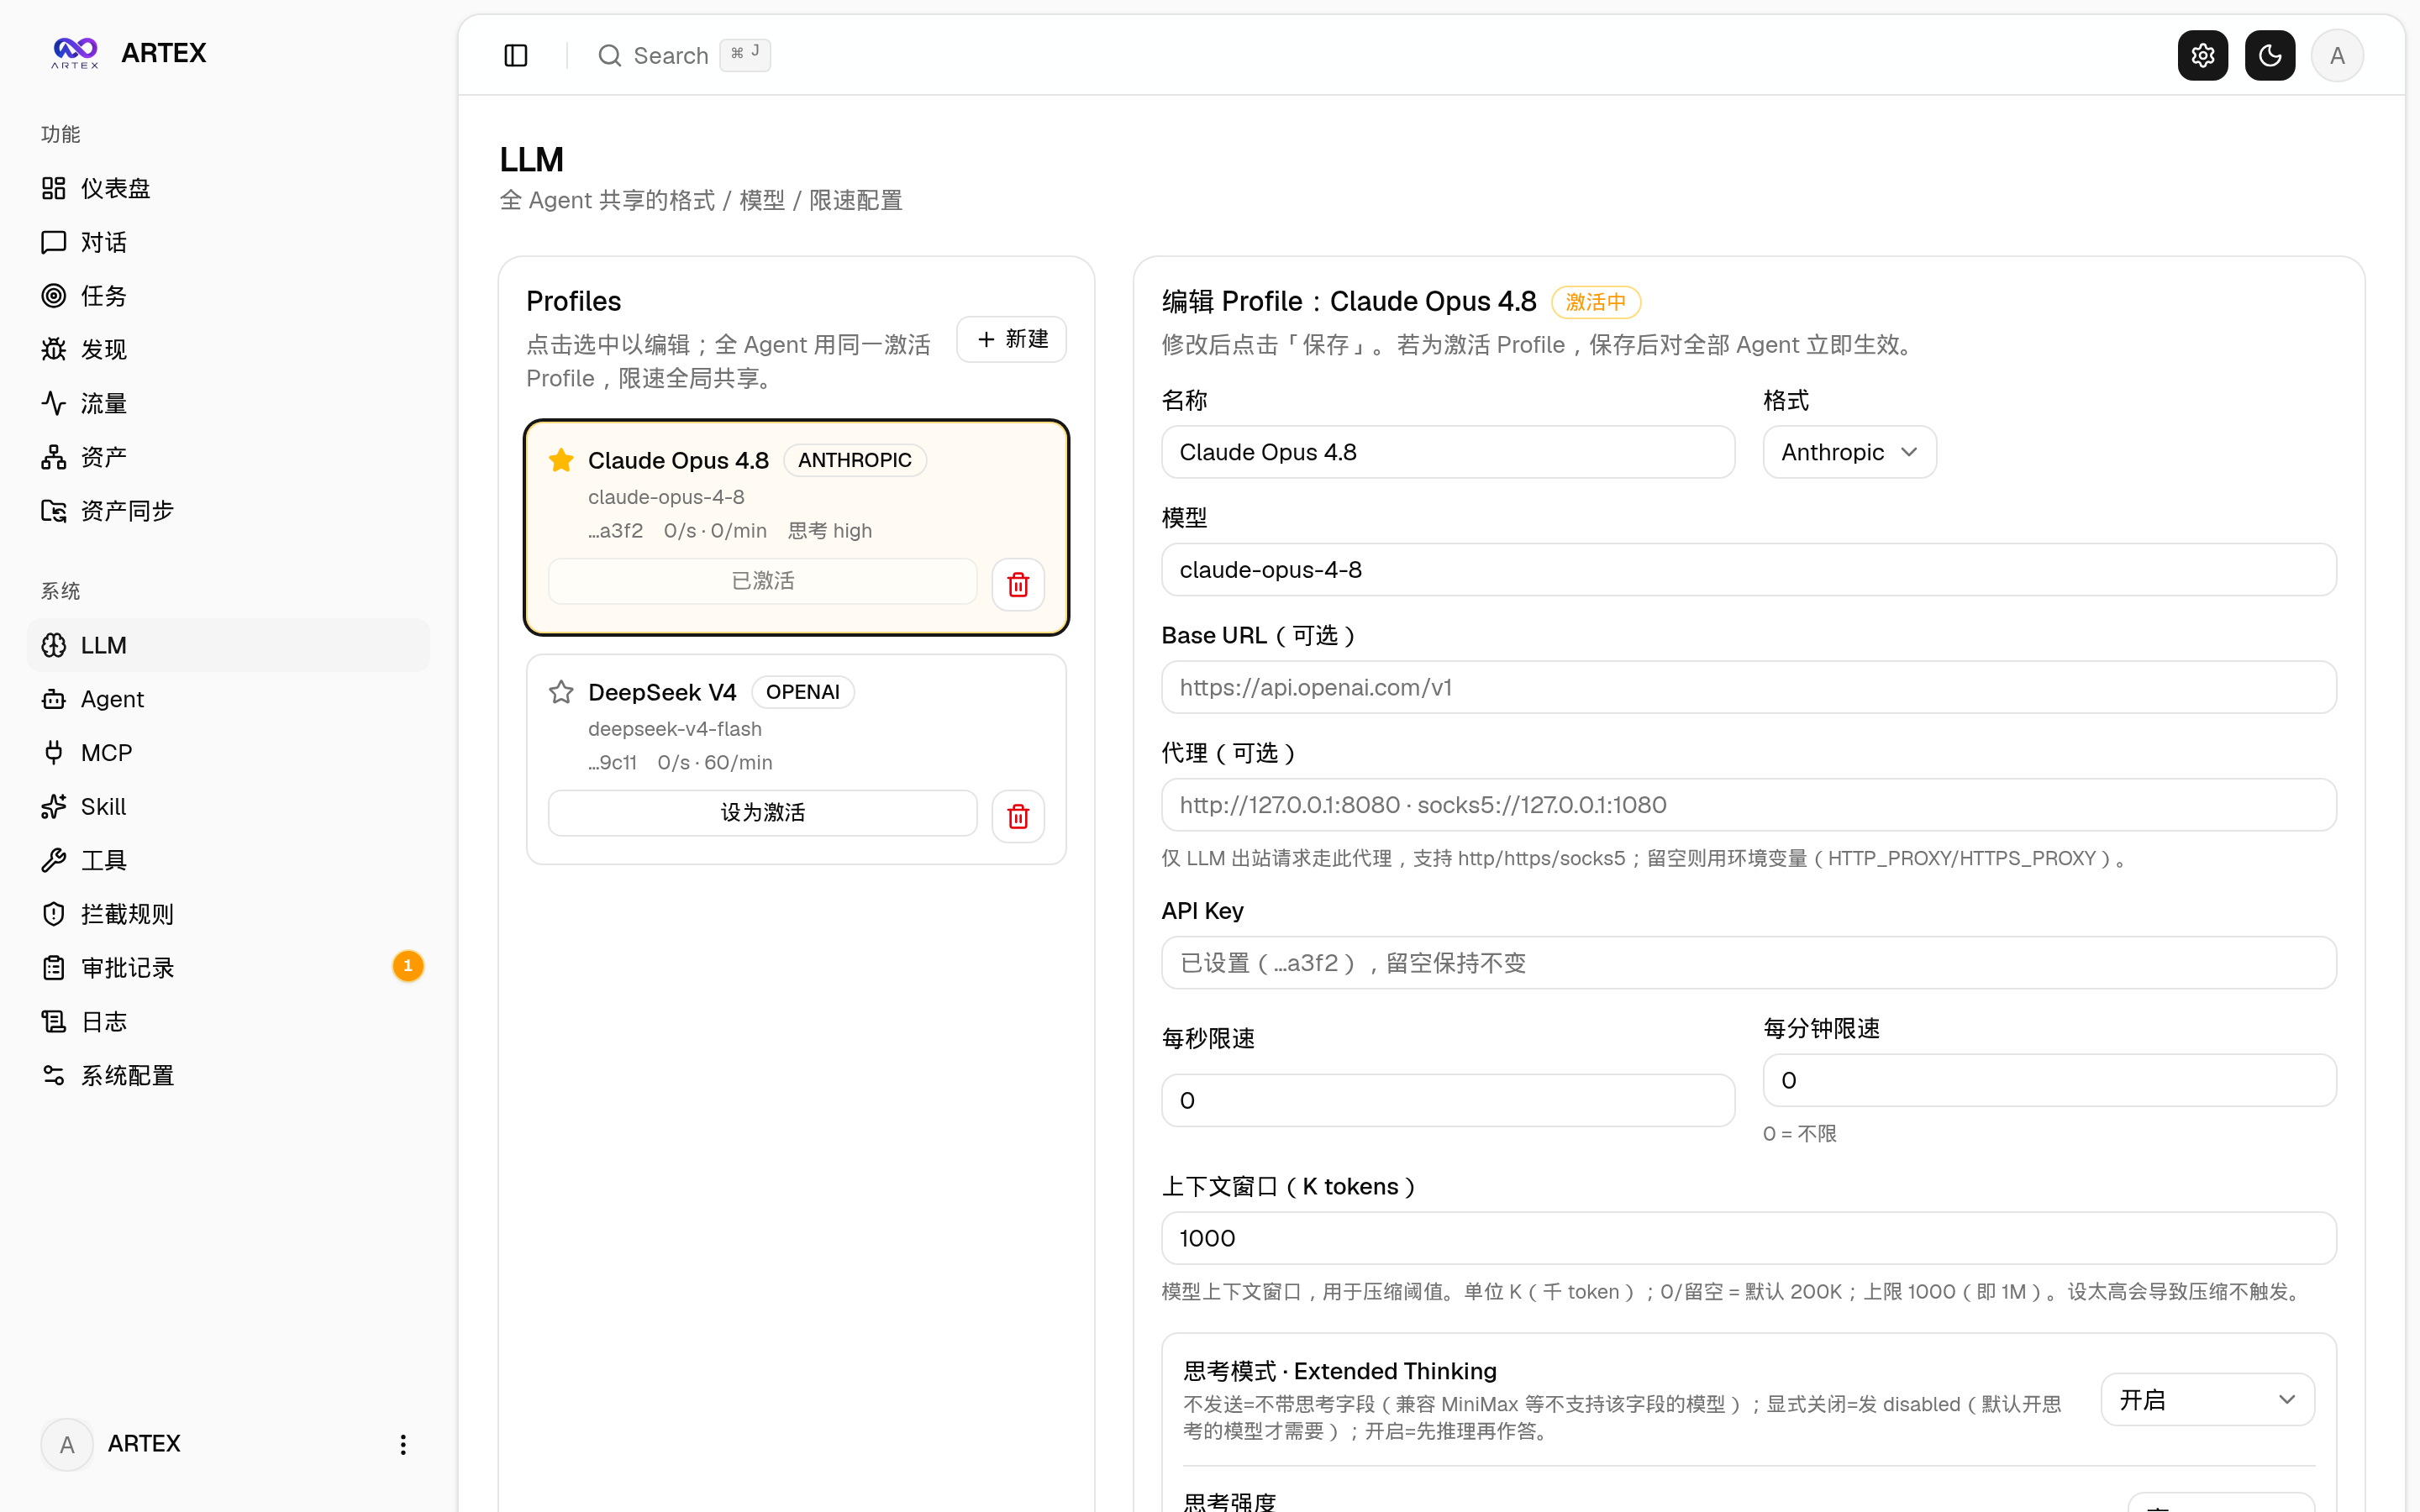Image resolution: width=2420 pixels, height=1512 pixels.
Task: Open the 格式 Anthropic dropdown
Action: pyautogui.click(x=1849, y=452)
